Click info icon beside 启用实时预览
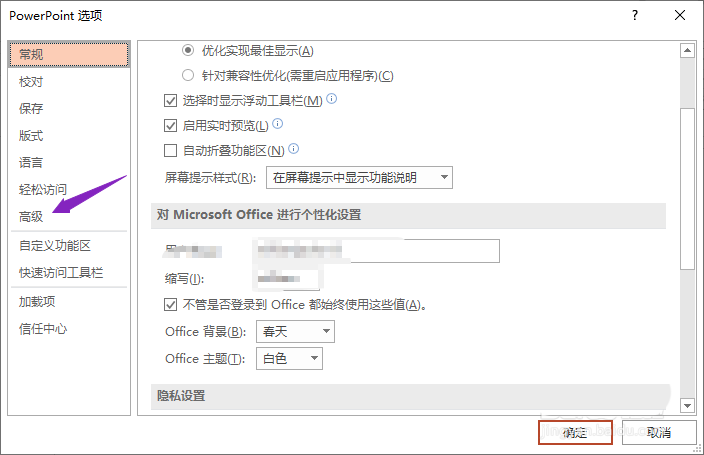This screenshot has width=704, height=455. point(278,124)
